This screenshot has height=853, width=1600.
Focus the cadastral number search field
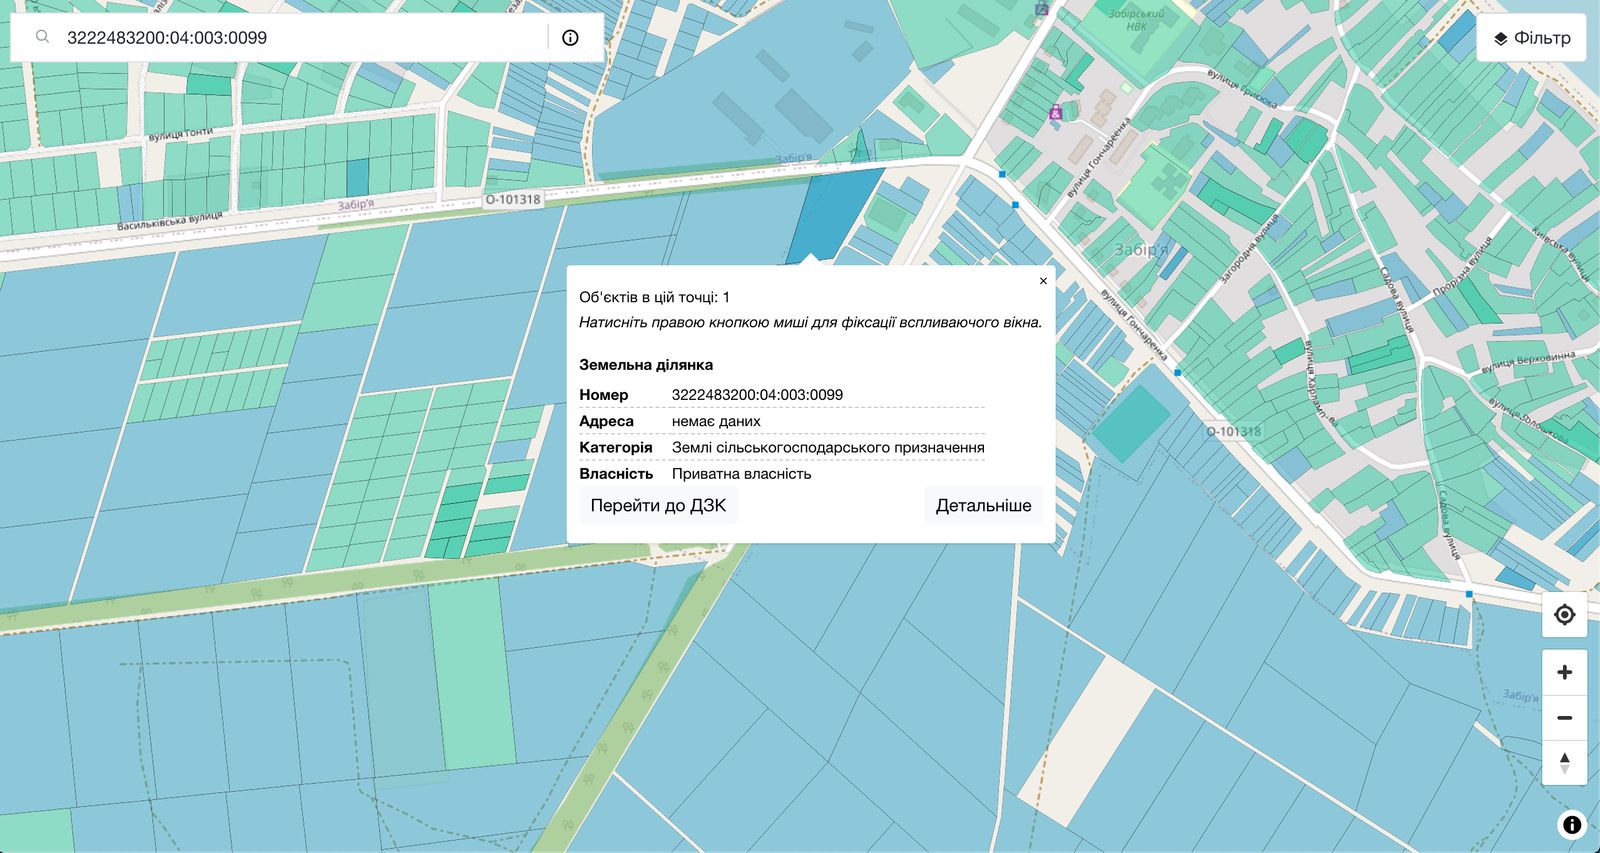click(x=300, y=38)
